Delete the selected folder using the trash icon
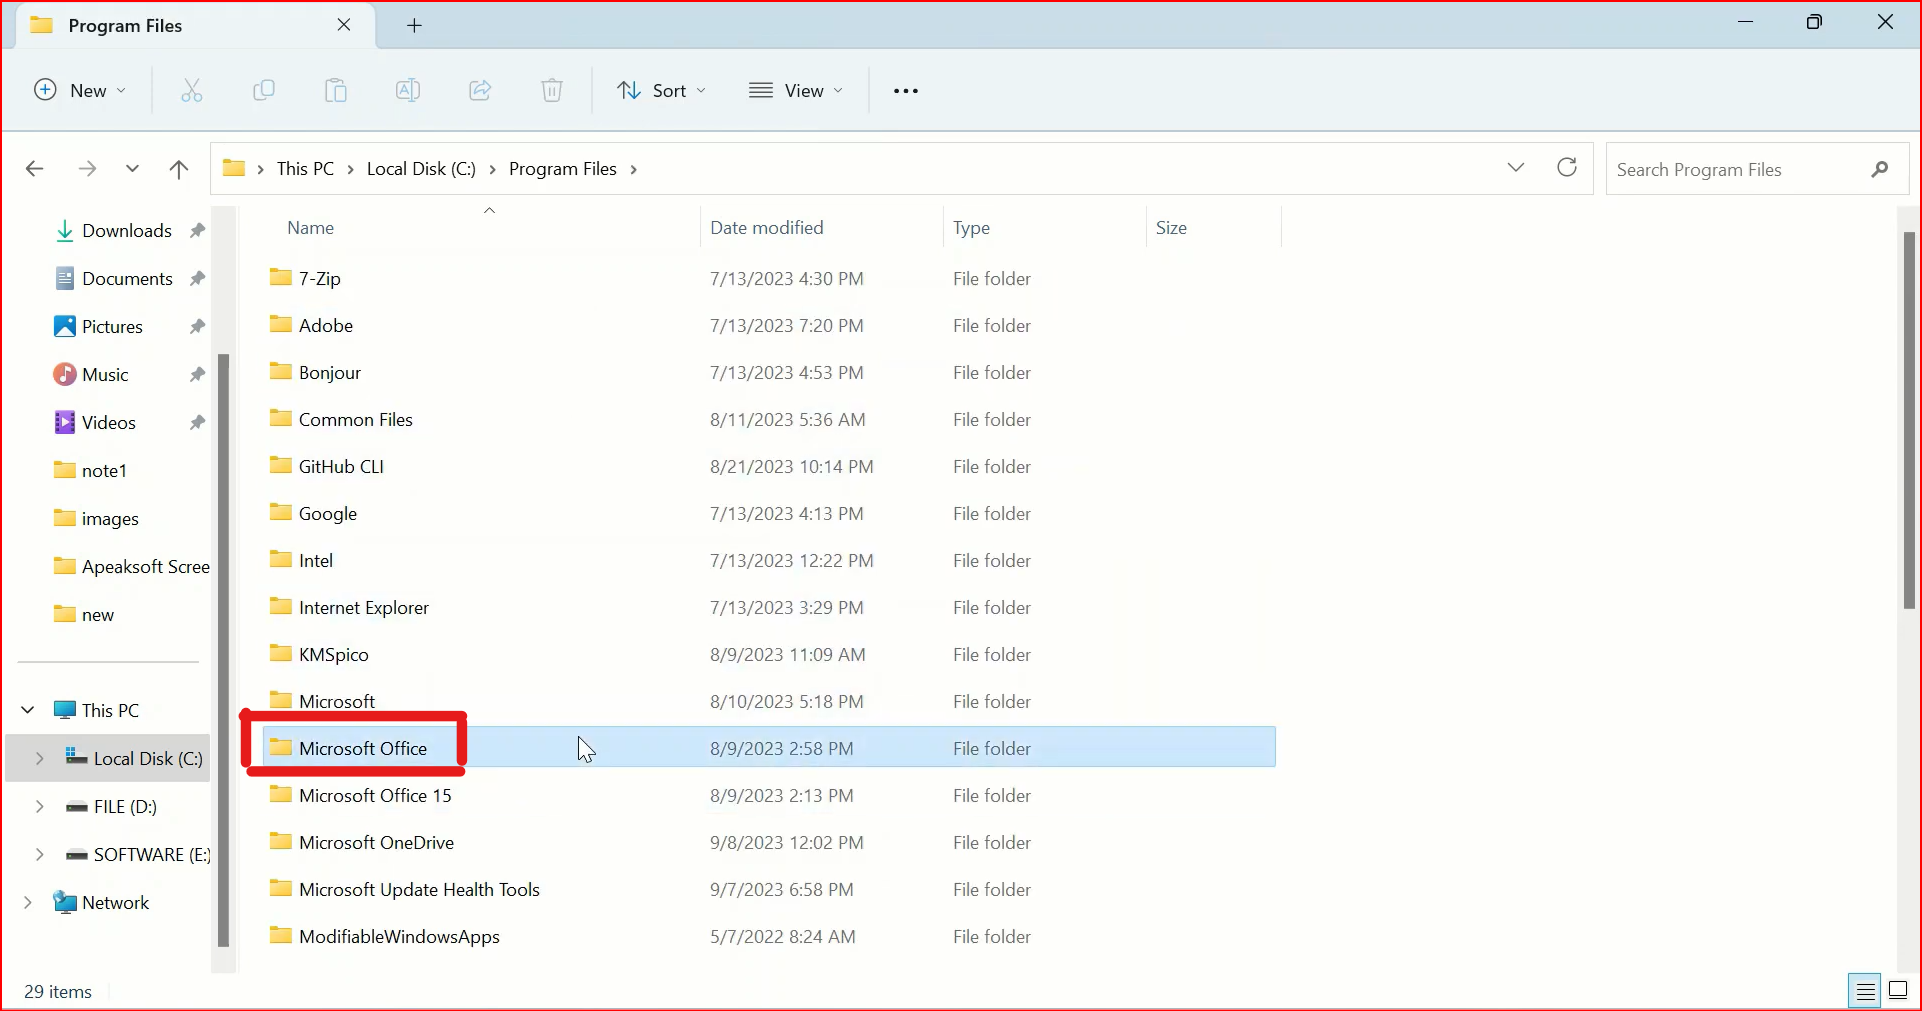This screenshot has height=1011, width=1922. pyautogui.click(x=552, y=90)
